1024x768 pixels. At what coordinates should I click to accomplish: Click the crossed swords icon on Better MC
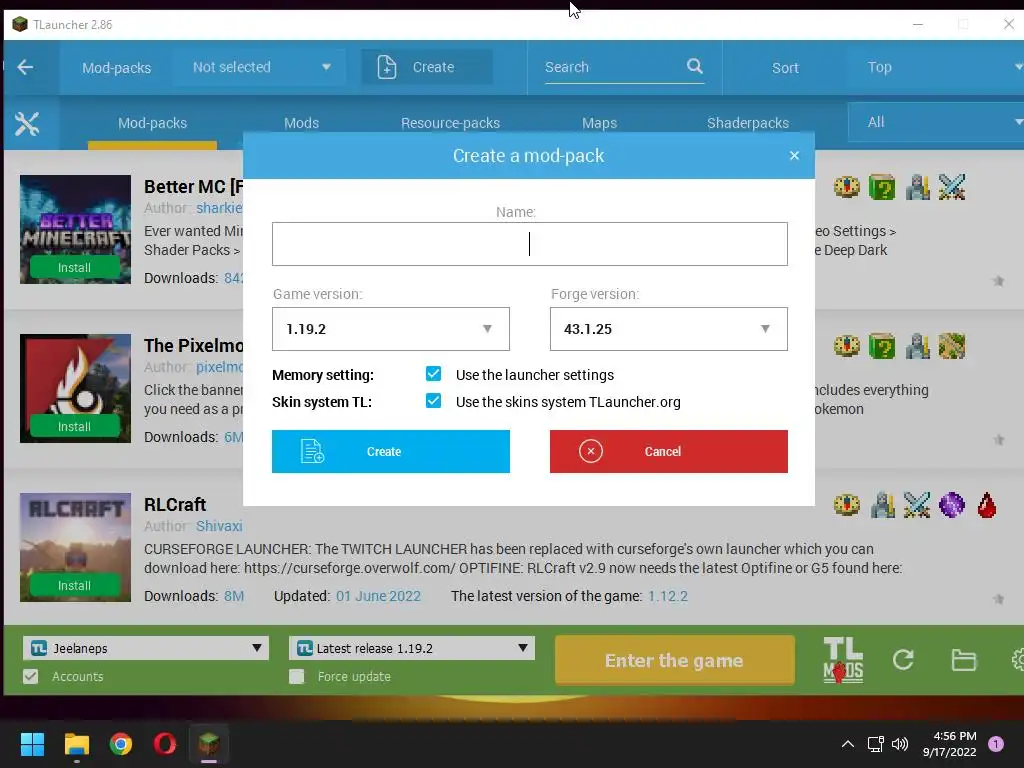click(x=952, y=187)
